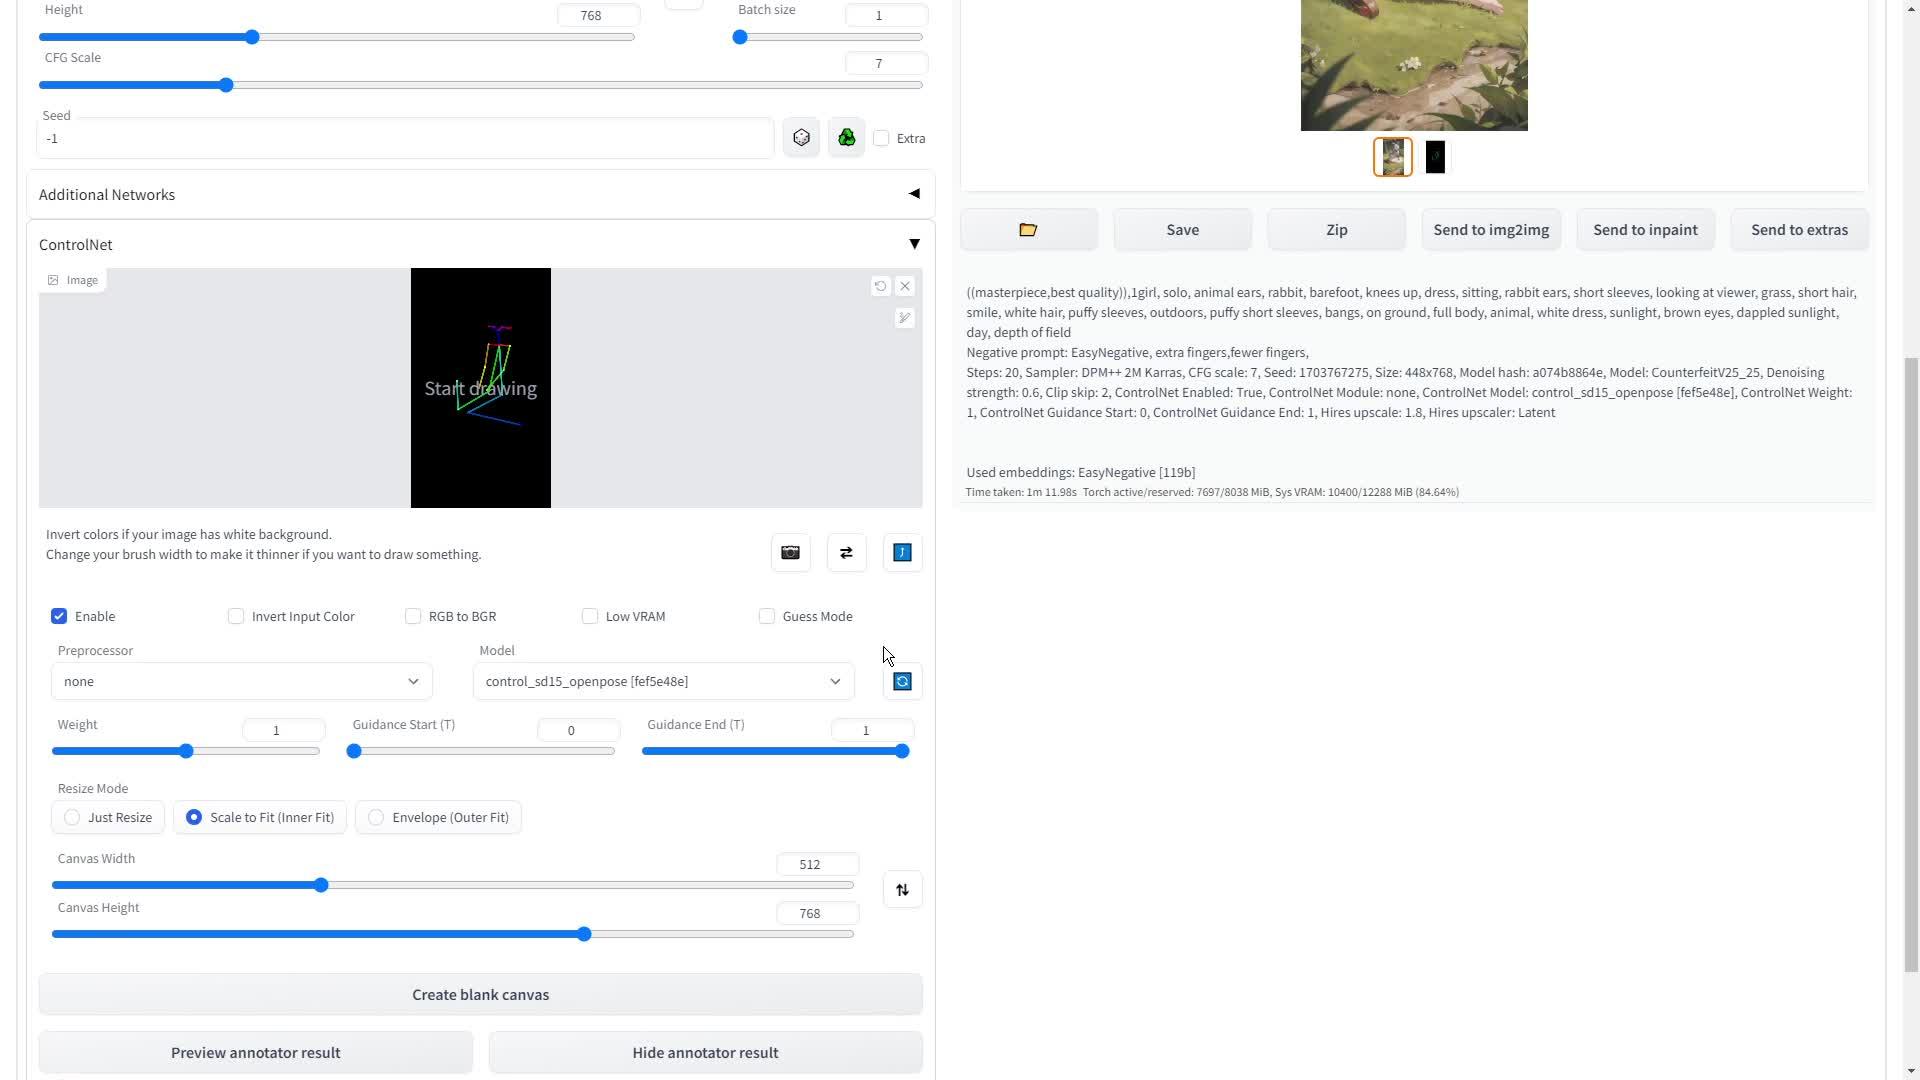Enable the Low VRAM checkbox
Image resolution: width=1920 pixels, height=1080 pixels.
(590, 616)
